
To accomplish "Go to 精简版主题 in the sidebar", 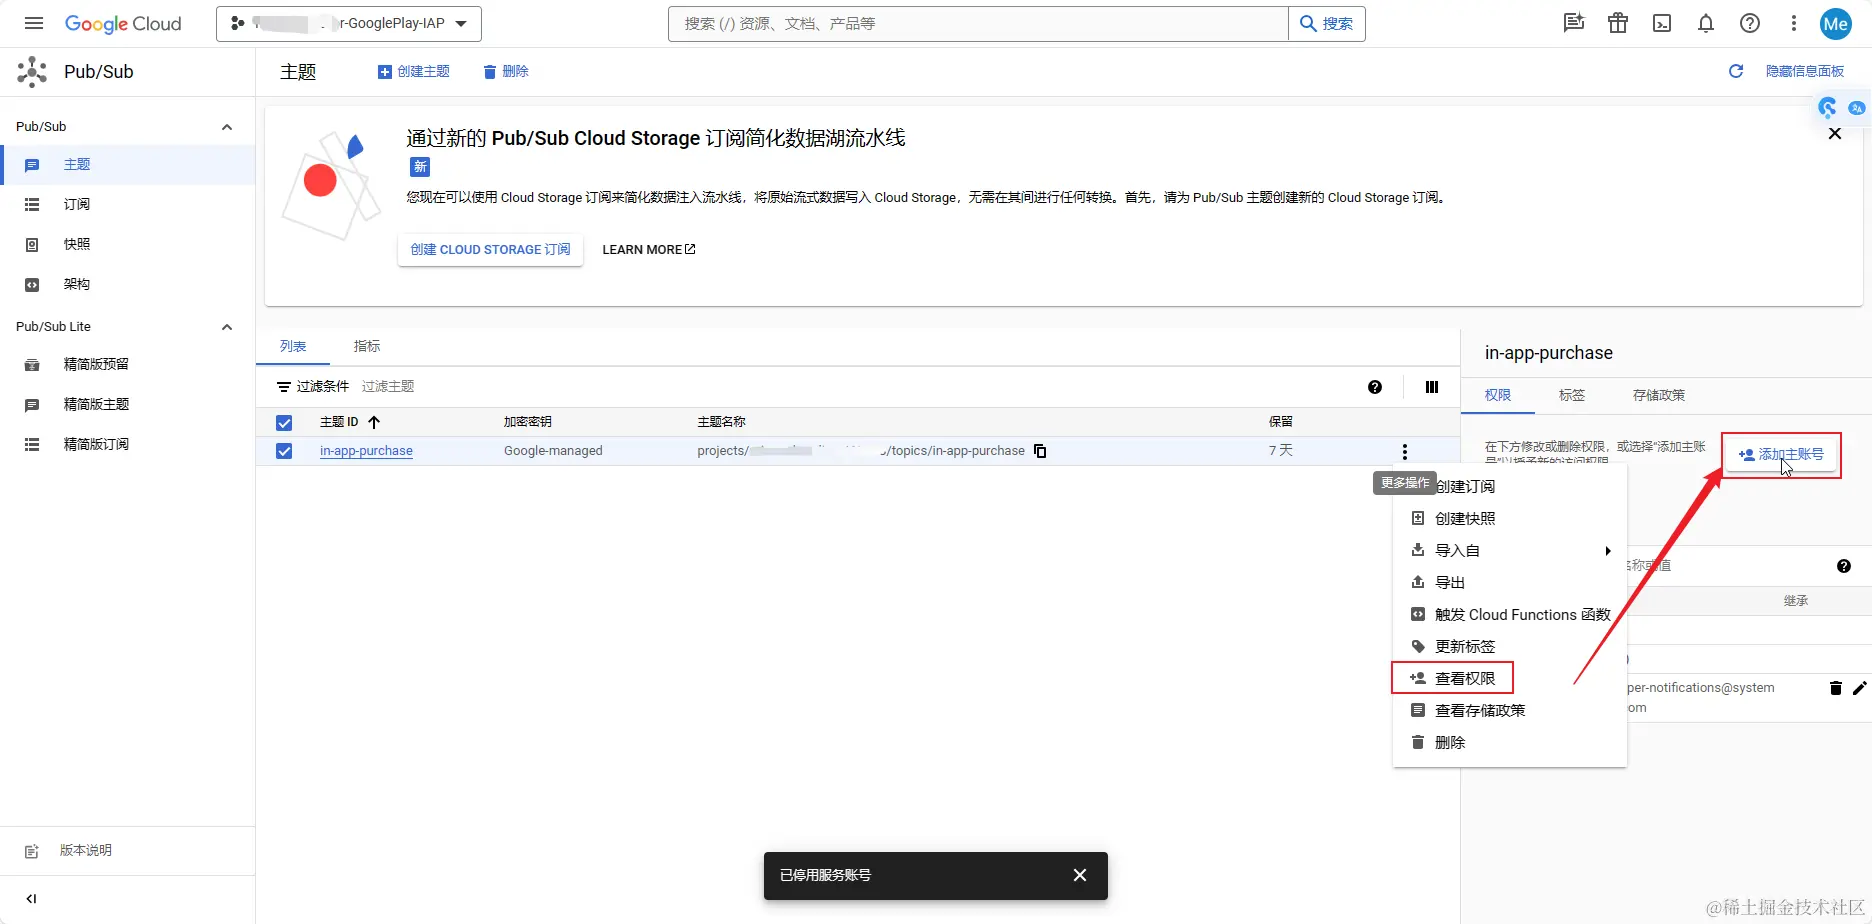I will coord(128,405).
